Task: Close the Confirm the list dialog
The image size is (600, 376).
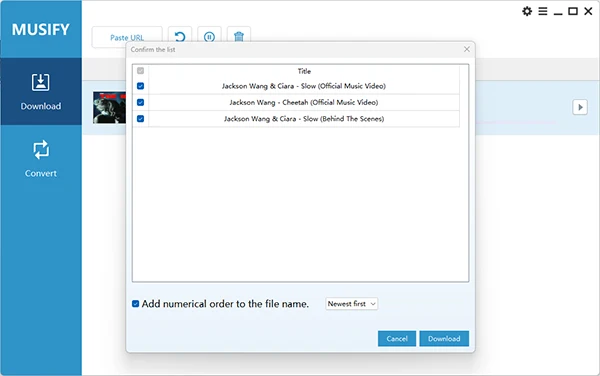Action: click(x=466, y=49)
